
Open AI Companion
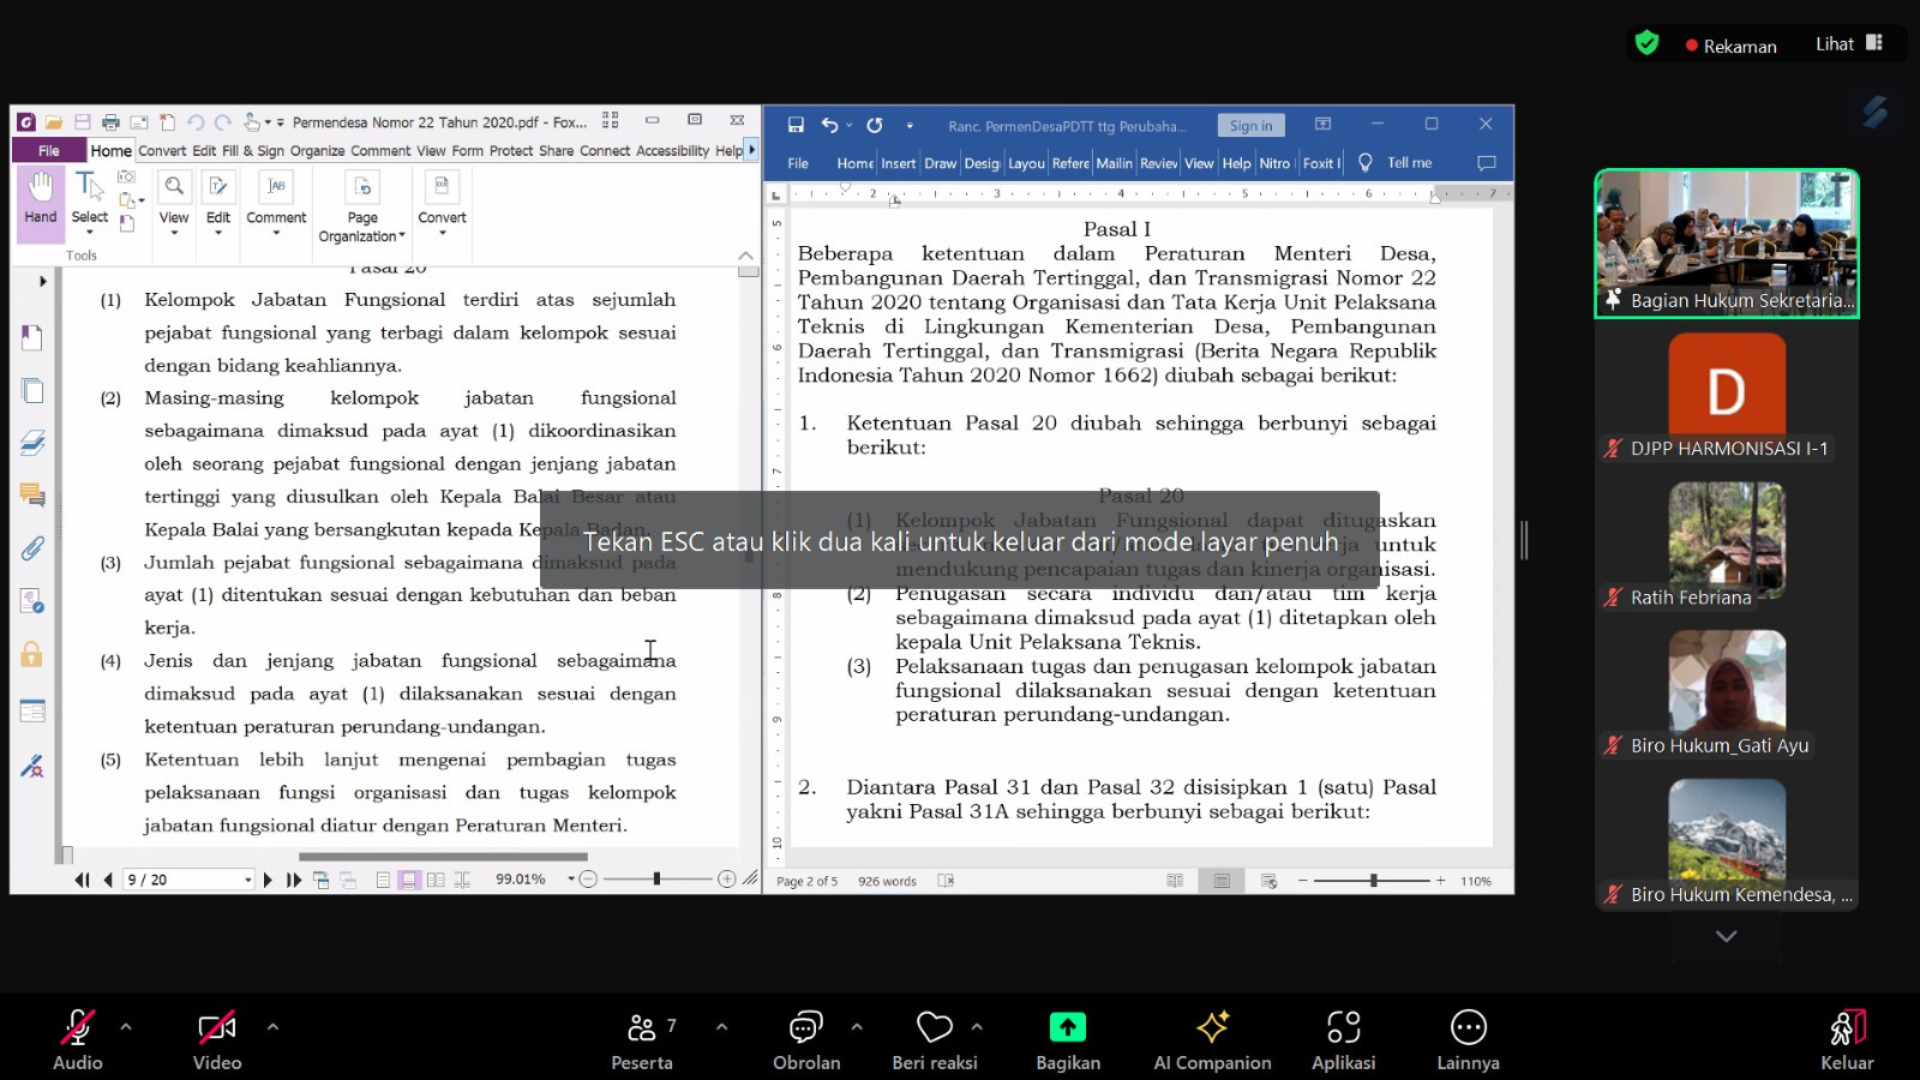tap(1212, 1040)
